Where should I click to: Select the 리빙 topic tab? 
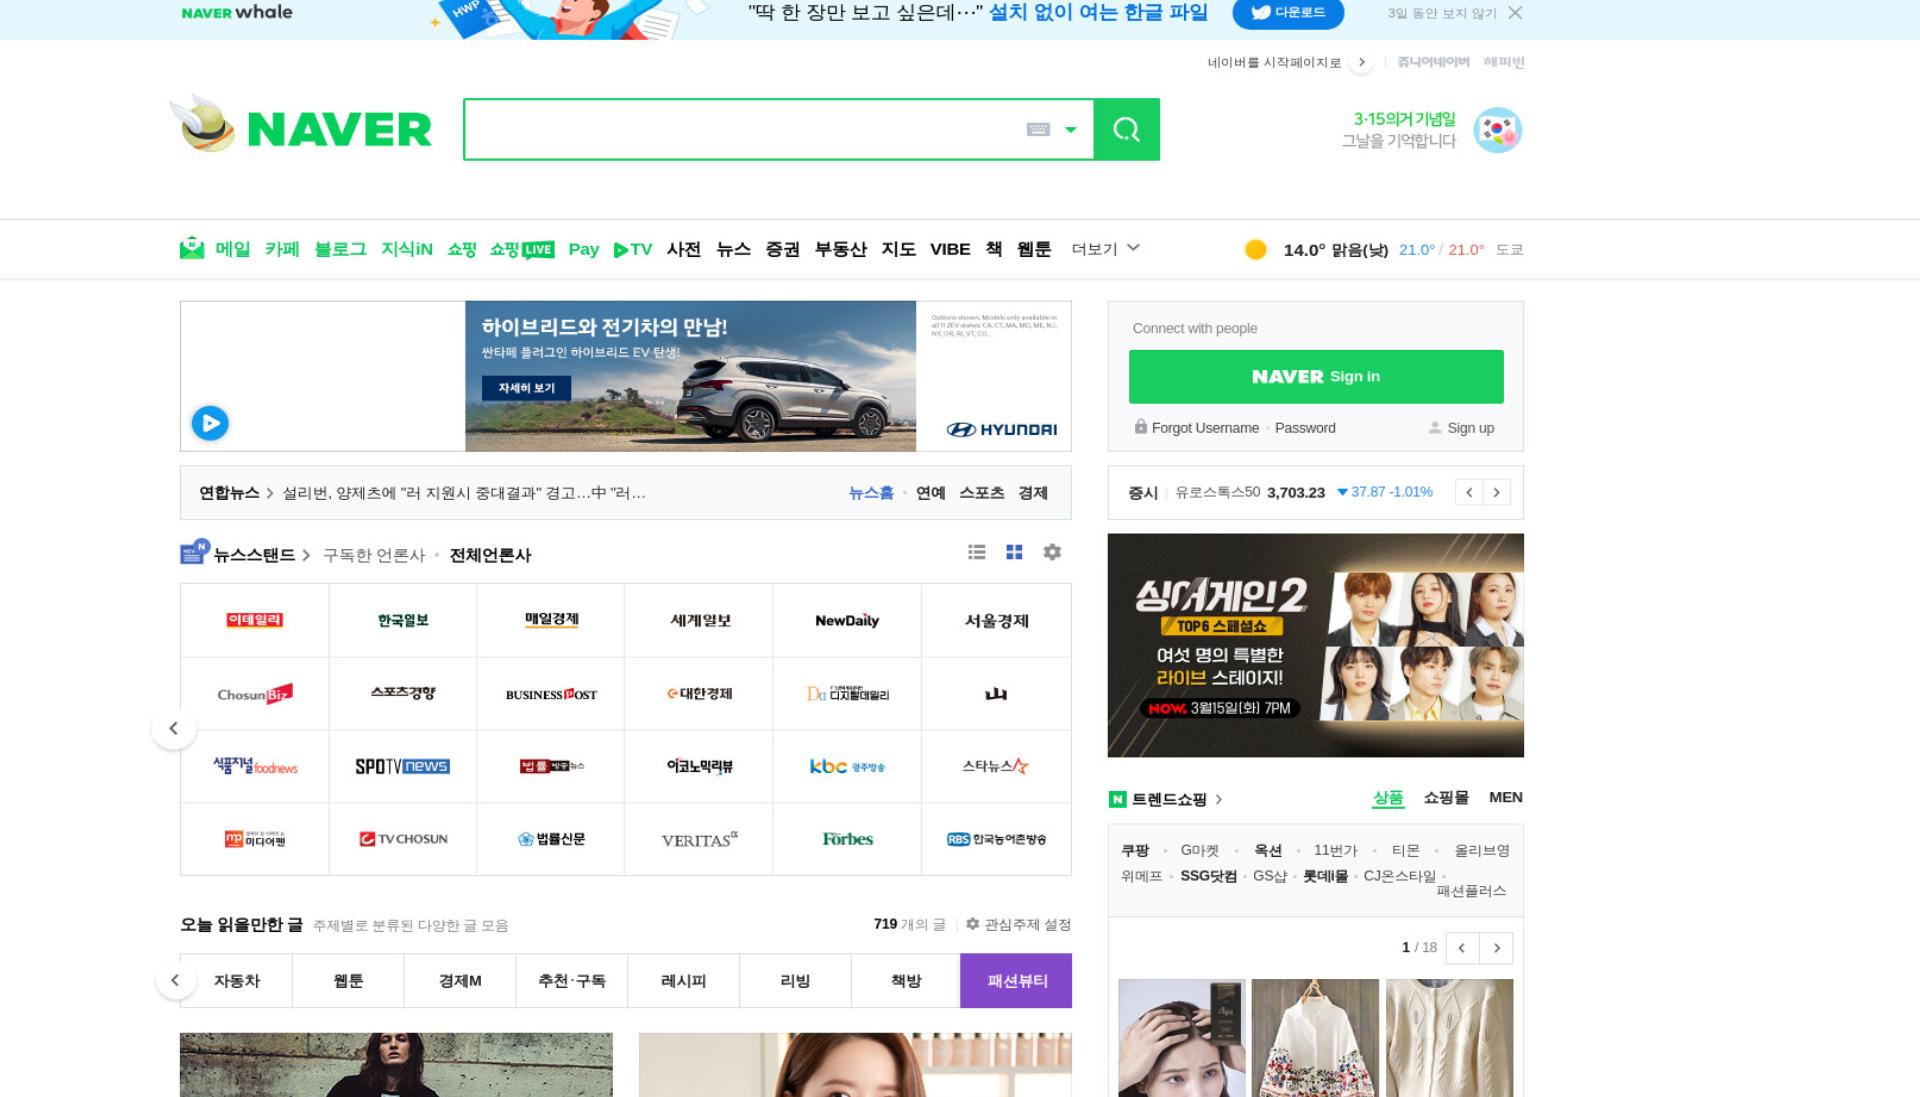[x=795, y=981]
